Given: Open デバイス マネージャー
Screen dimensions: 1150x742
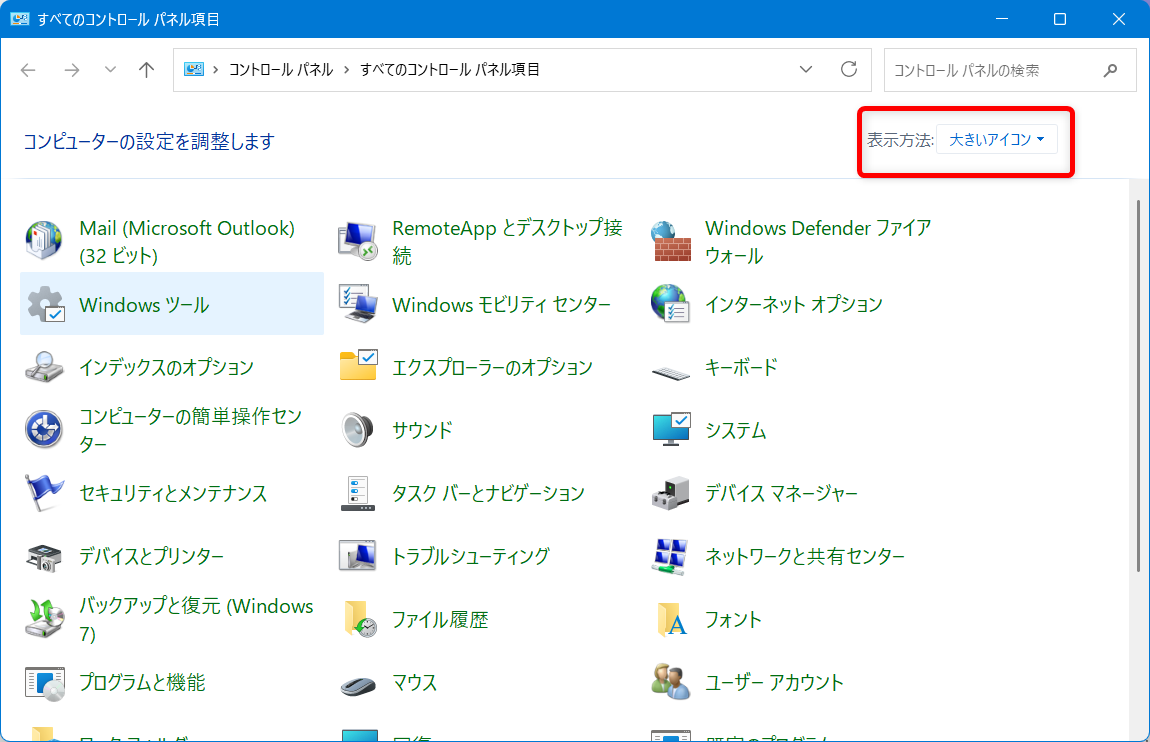Looking at the screenshot, I should tap(783, 493).
